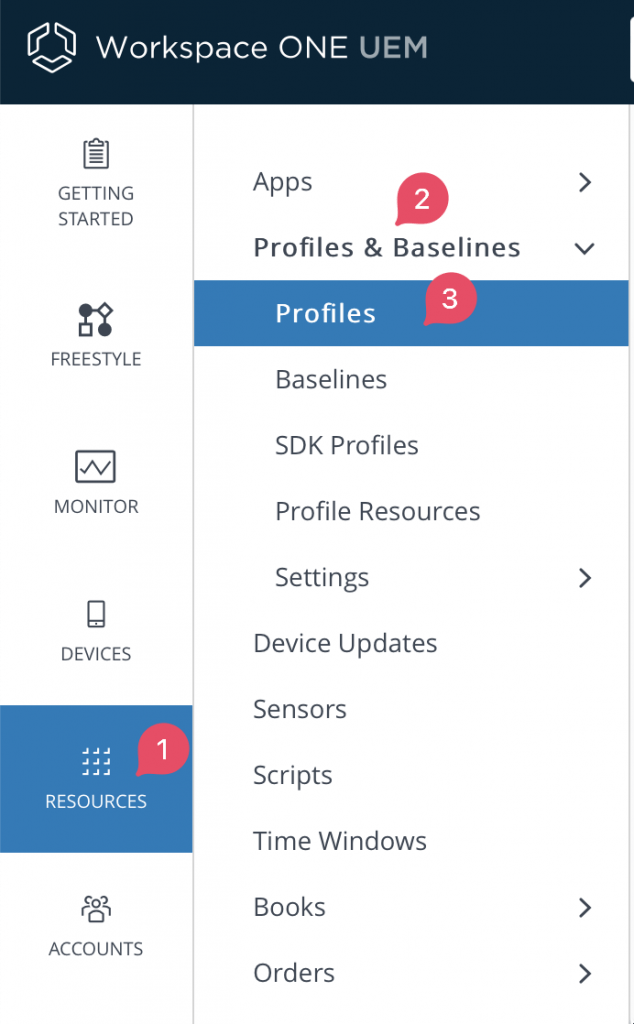The width and height of the screenshot is (634, 1024).
Task: Open the Device Updates page
Action: 345,643
